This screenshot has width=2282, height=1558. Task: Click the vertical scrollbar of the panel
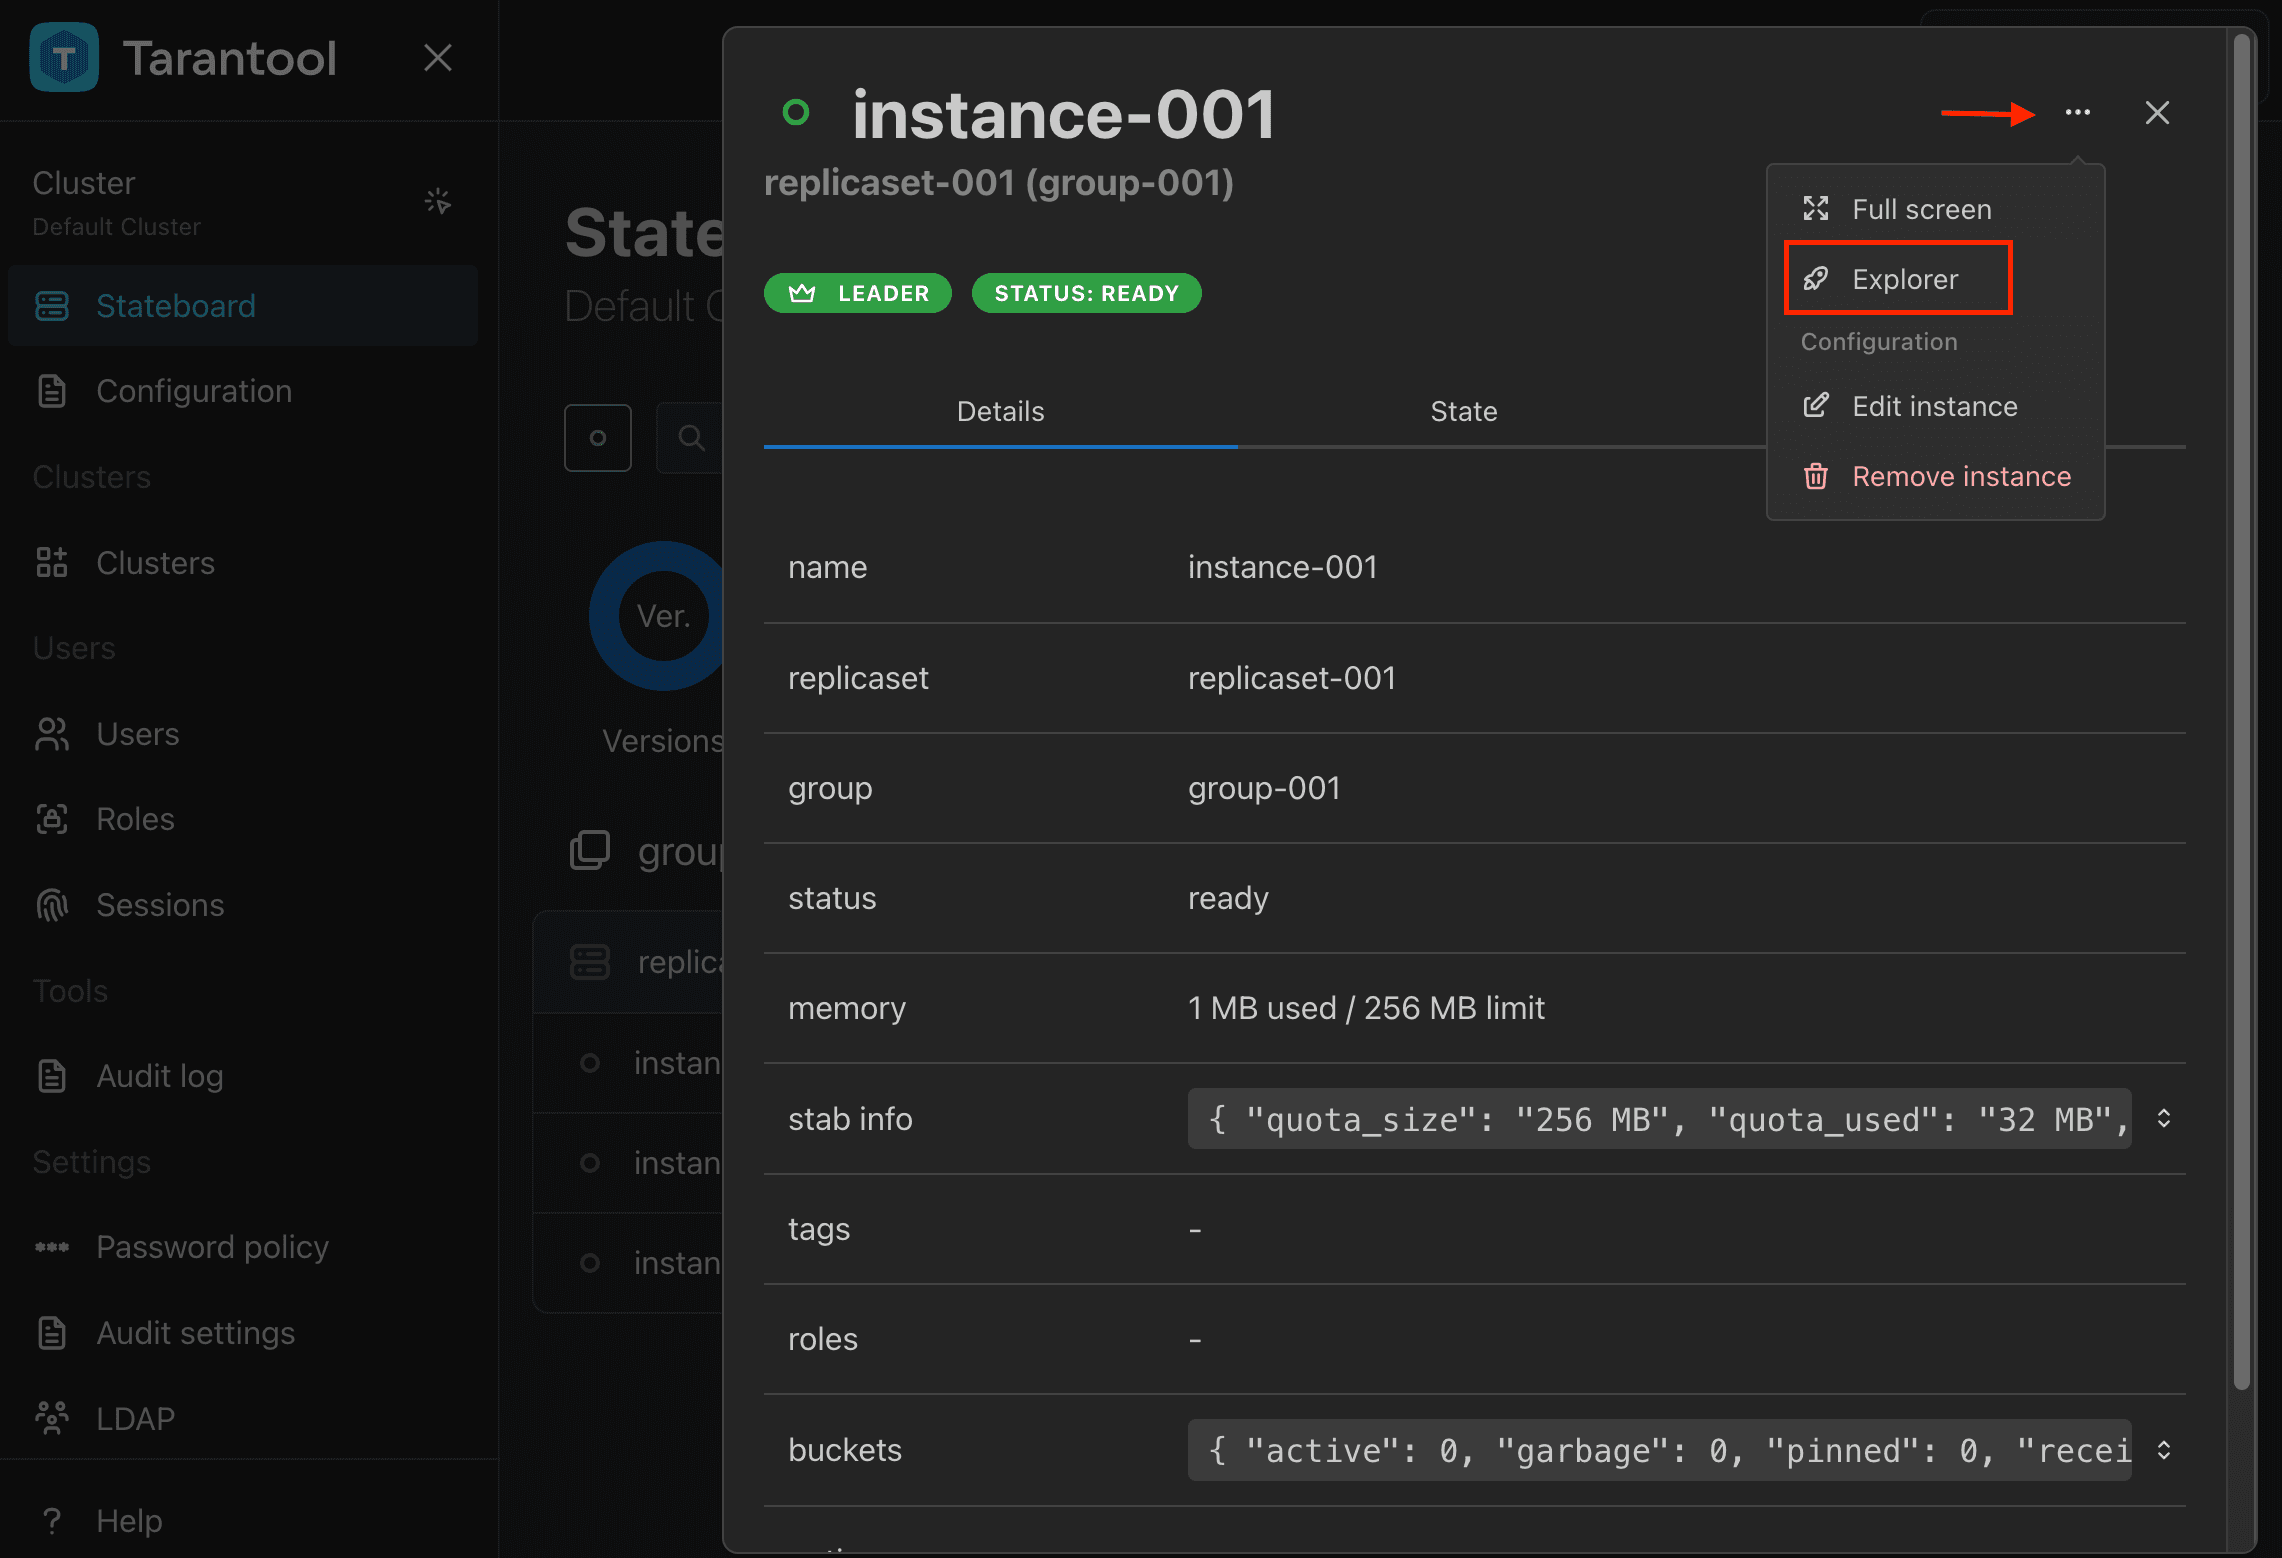click(x=2242, y=712)
